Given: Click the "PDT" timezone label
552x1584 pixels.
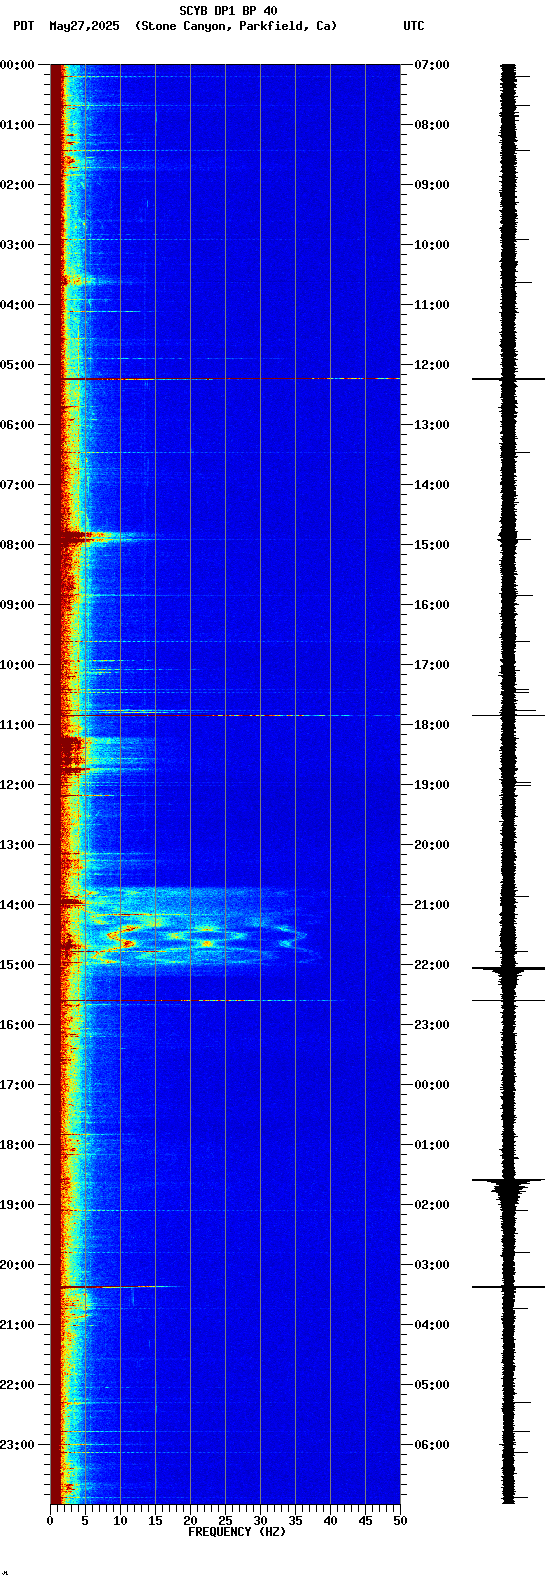Looking at the screenshot, I should tap(24, 26).
